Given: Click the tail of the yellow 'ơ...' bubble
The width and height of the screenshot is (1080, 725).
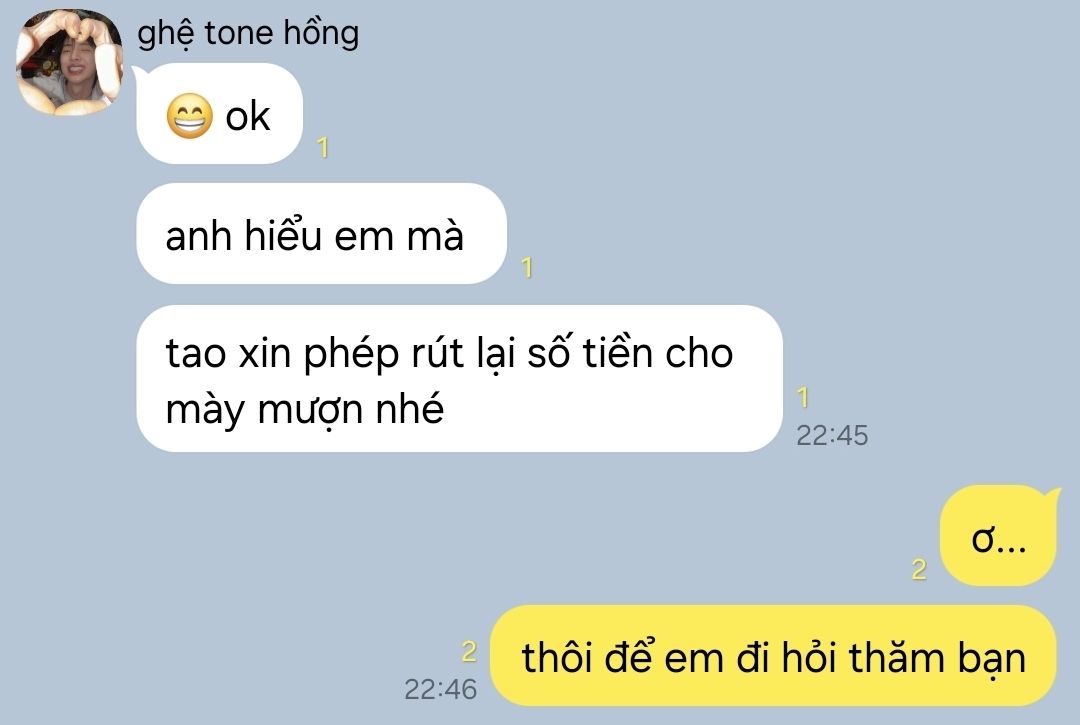Looking at the screenshot, I should coord(1052,494).
